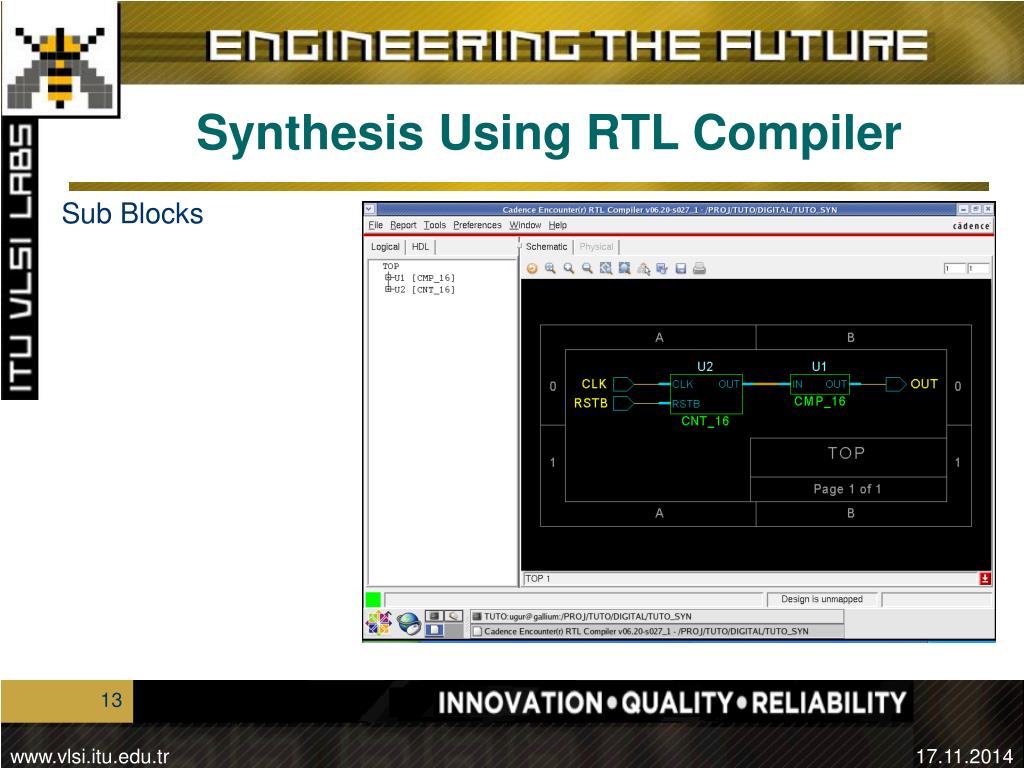Click the schematic options checkmark icon
Image resolution: width=1024 pixels, height=768 pixels.
pos(662,268)
